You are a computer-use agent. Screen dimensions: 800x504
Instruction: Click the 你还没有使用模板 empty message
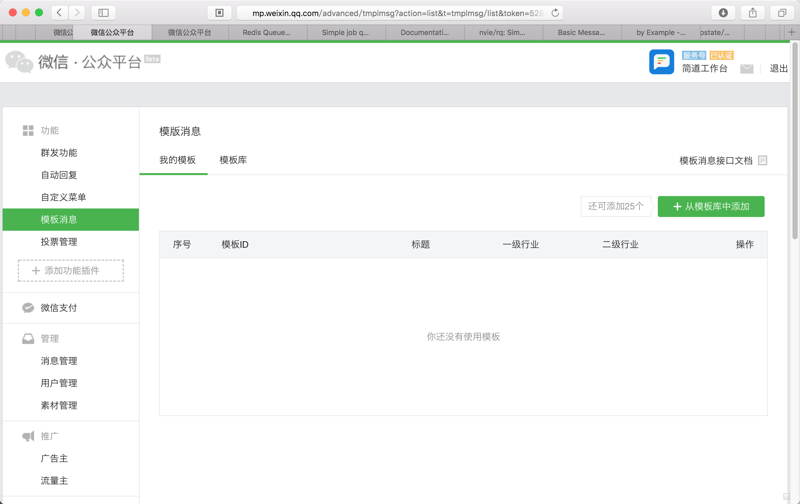tap(463, 337)
